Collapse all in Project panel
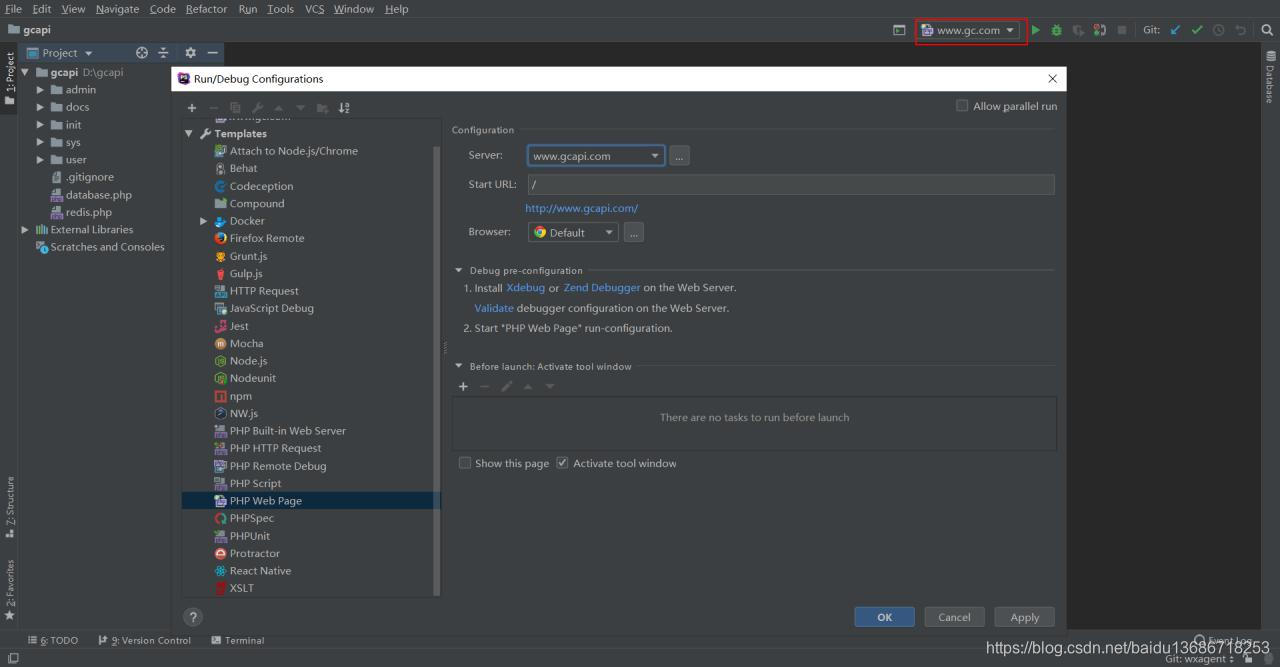 [163, 53]
